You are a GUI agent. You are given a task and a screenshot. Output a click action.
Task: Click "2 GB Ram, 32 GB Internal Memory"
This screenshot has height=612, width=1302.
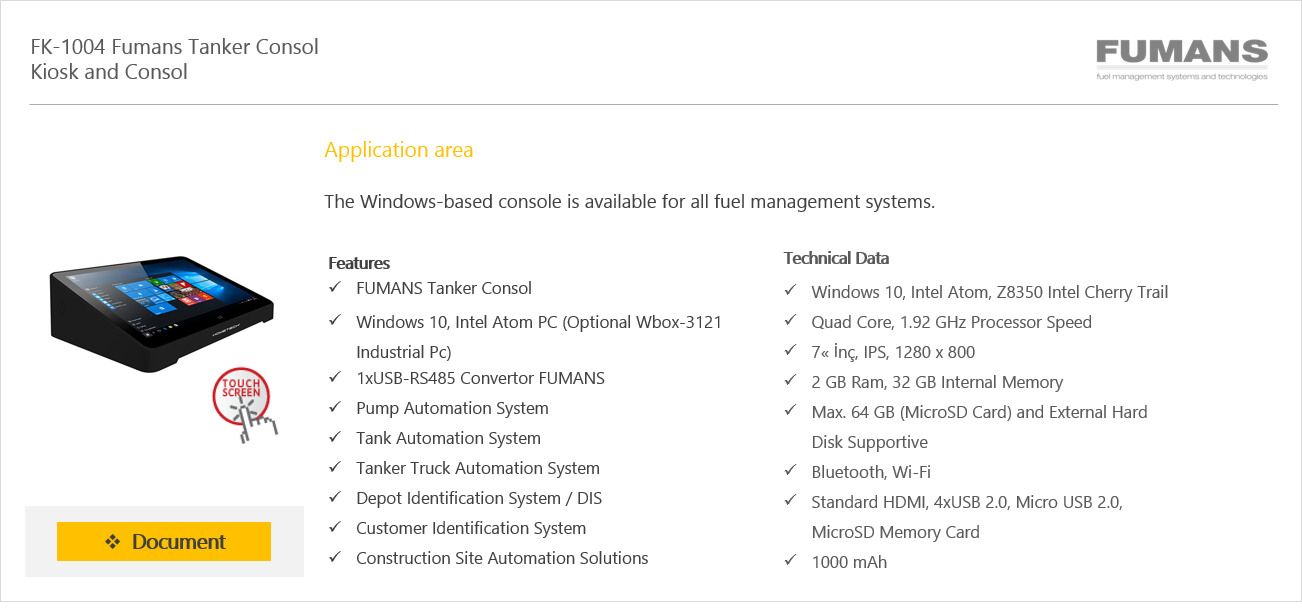937,382
